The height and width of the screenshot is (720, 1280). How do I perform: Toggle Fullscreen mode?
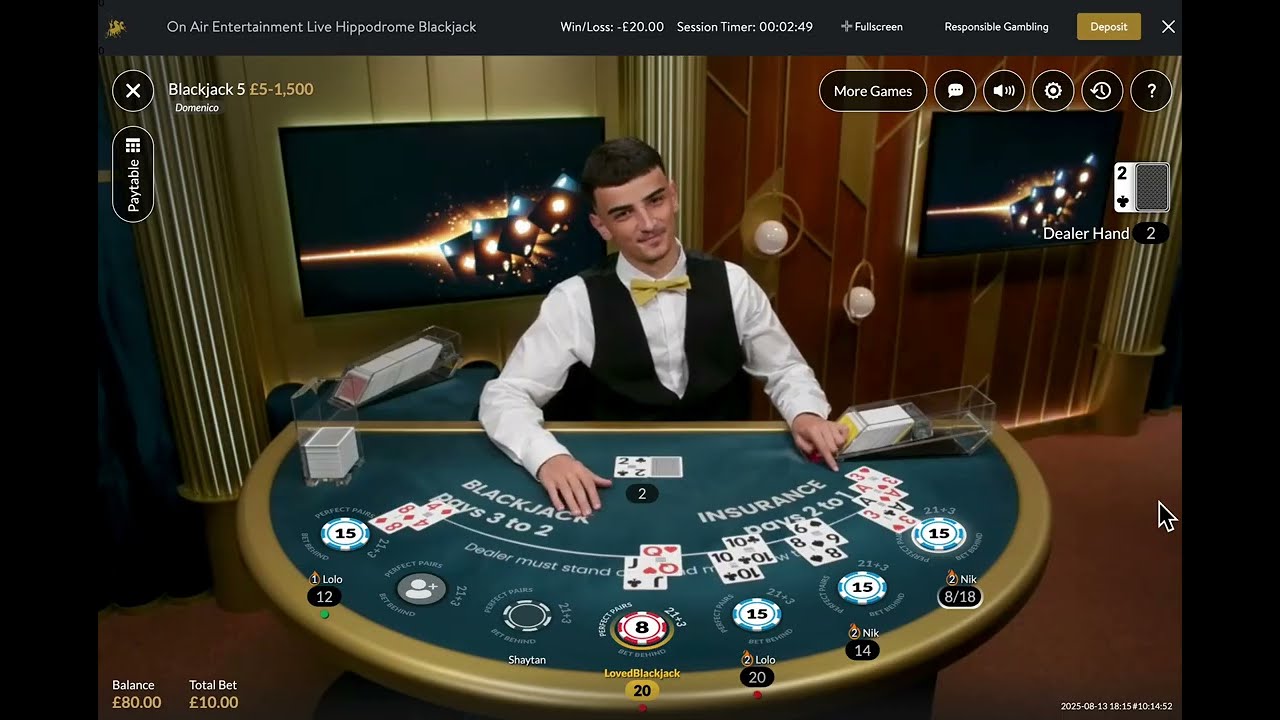872,27
